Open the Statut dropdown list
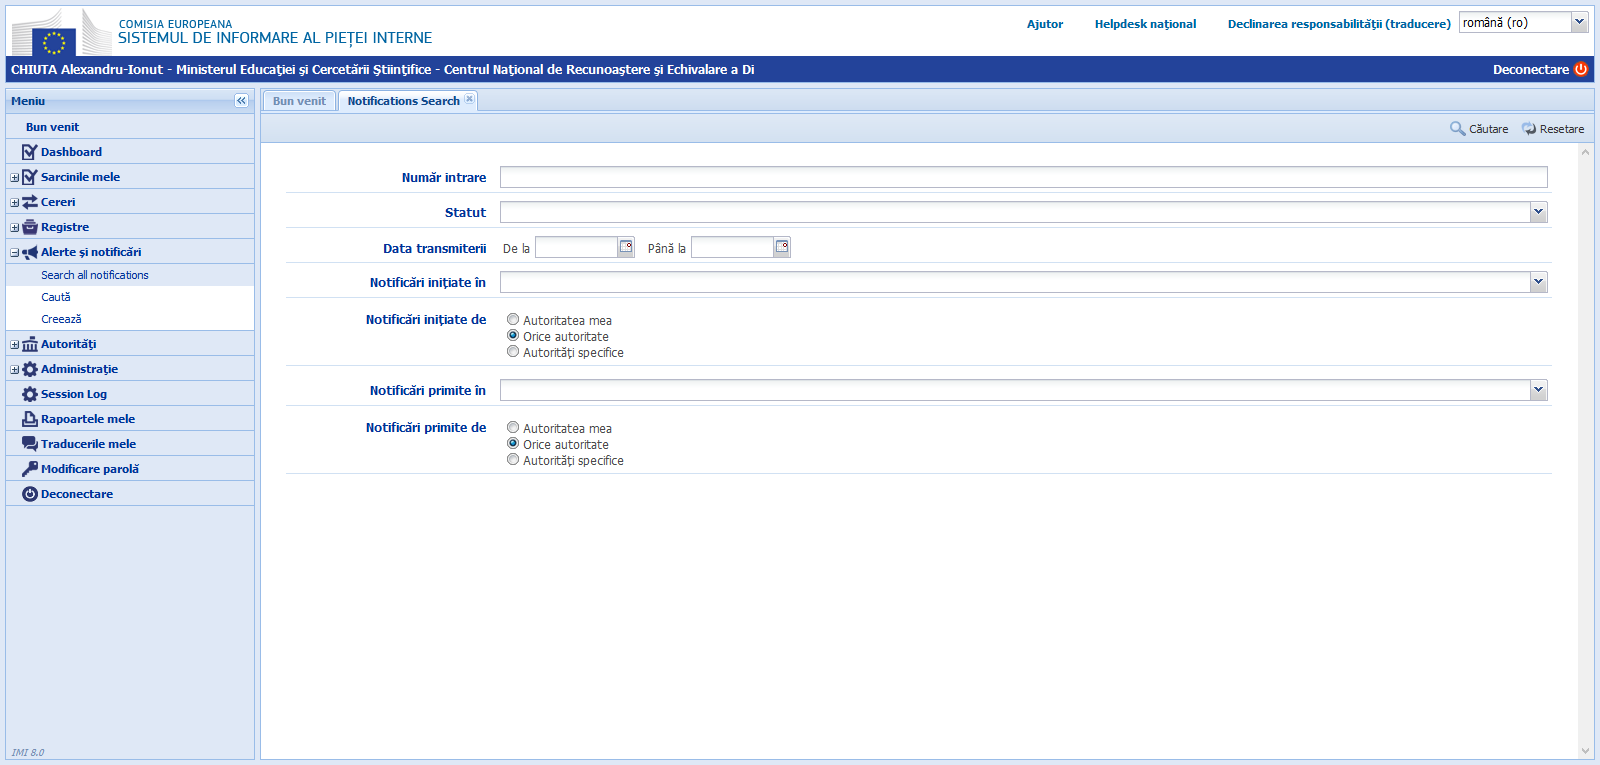This screenshot has height=765, width=1600. click(x=1538, y=212)
